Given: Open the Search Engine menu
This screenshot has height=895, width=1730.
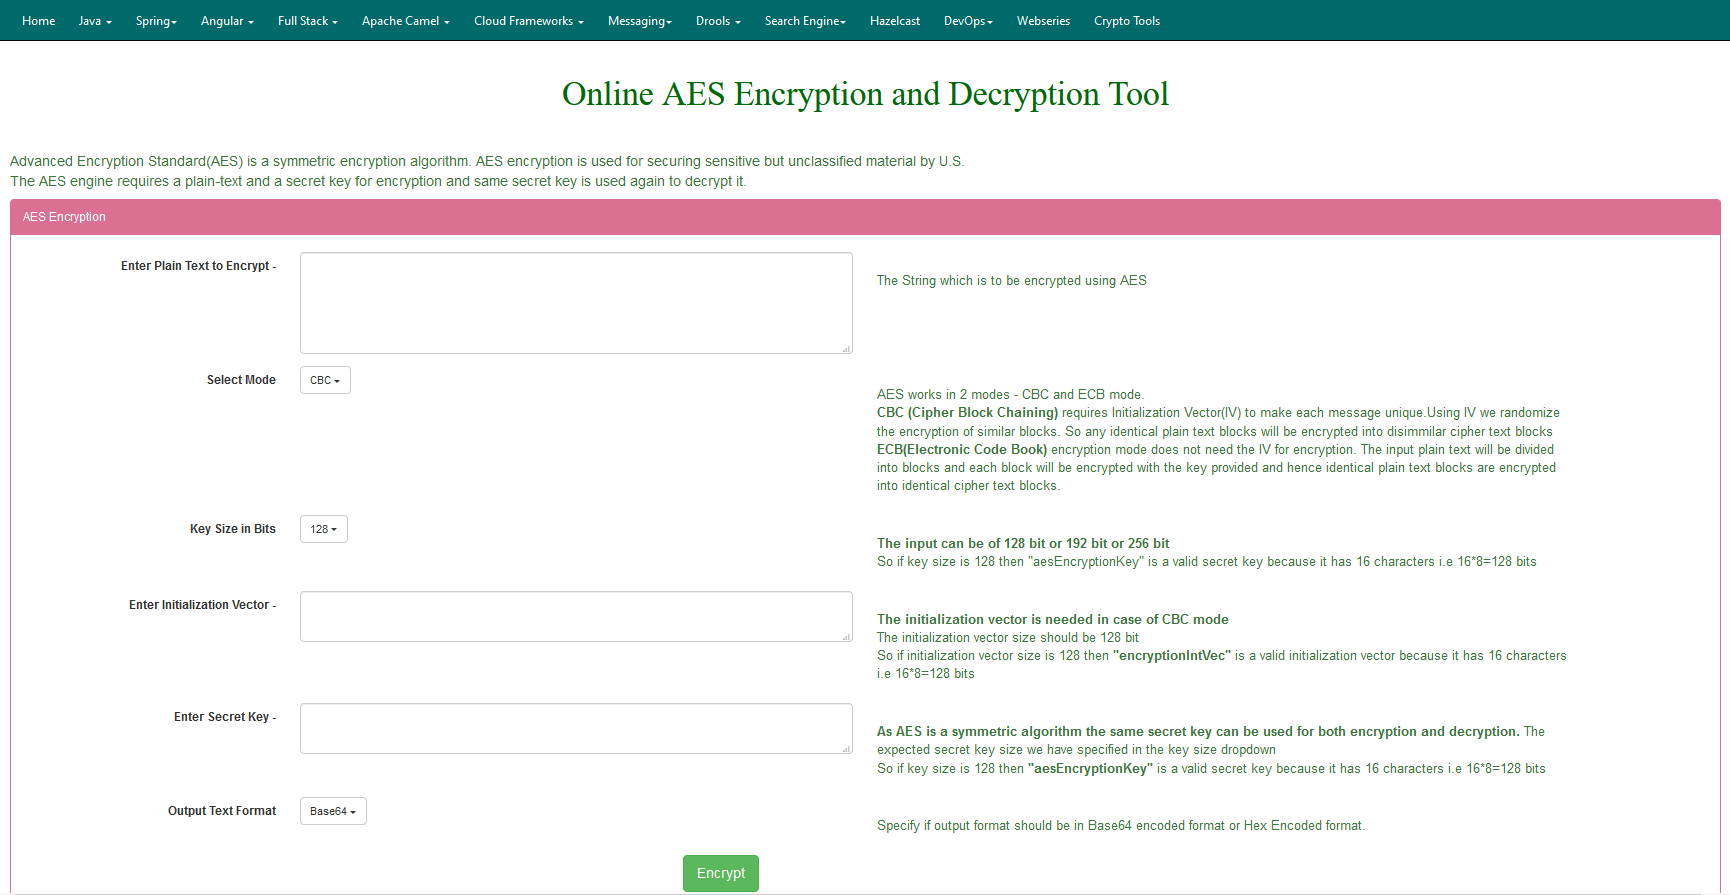Looking at the screenshot, I should point(805,21).
